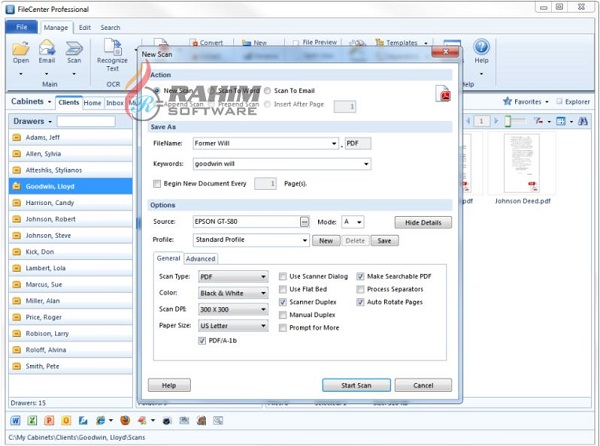Toggle the PDF/A-1b checkbox
The height and width of the screenshot is (446, 600).
pyautogui.click(x=202, y=340)
